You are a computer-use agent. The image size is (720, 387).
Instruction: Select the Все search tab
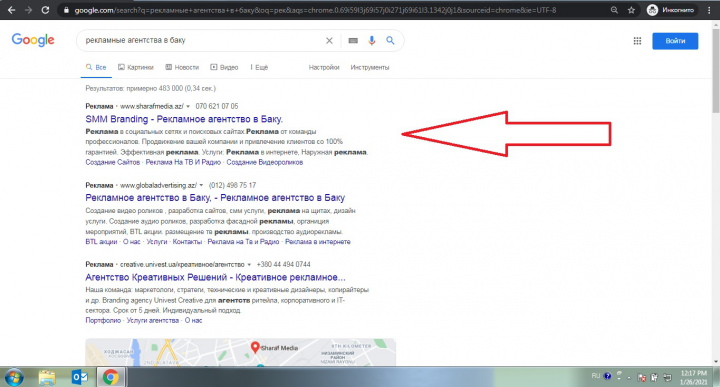96,67
